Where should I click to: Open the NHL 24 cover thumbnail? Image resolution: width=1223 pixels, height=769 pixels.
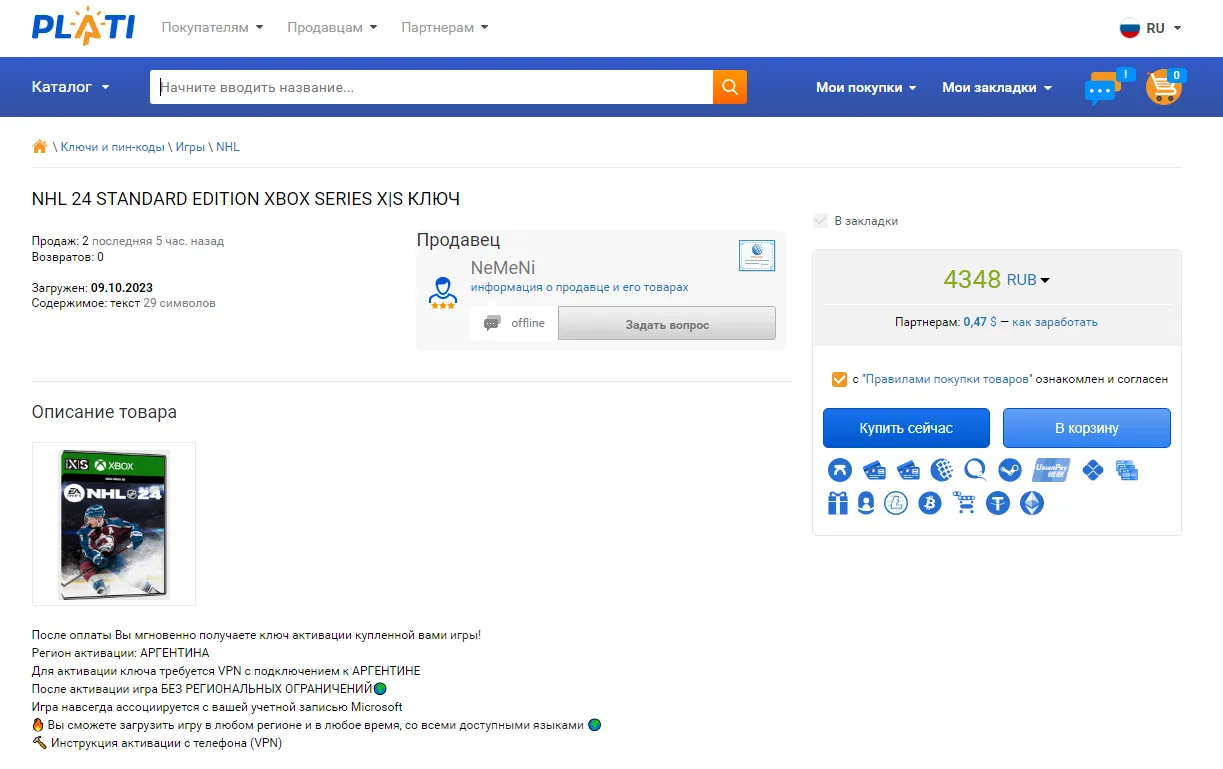[x=114, y=524]
